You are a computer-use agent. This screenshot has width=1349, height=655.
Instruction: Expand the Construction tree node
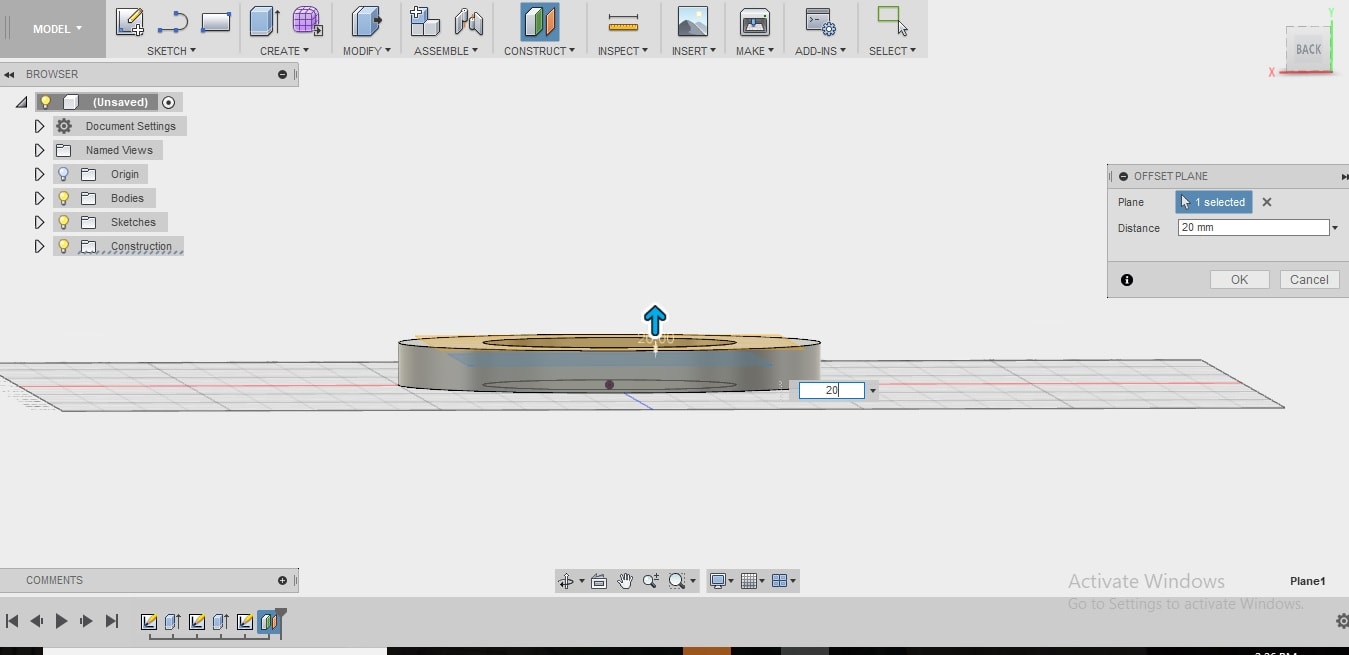[39, 246]
